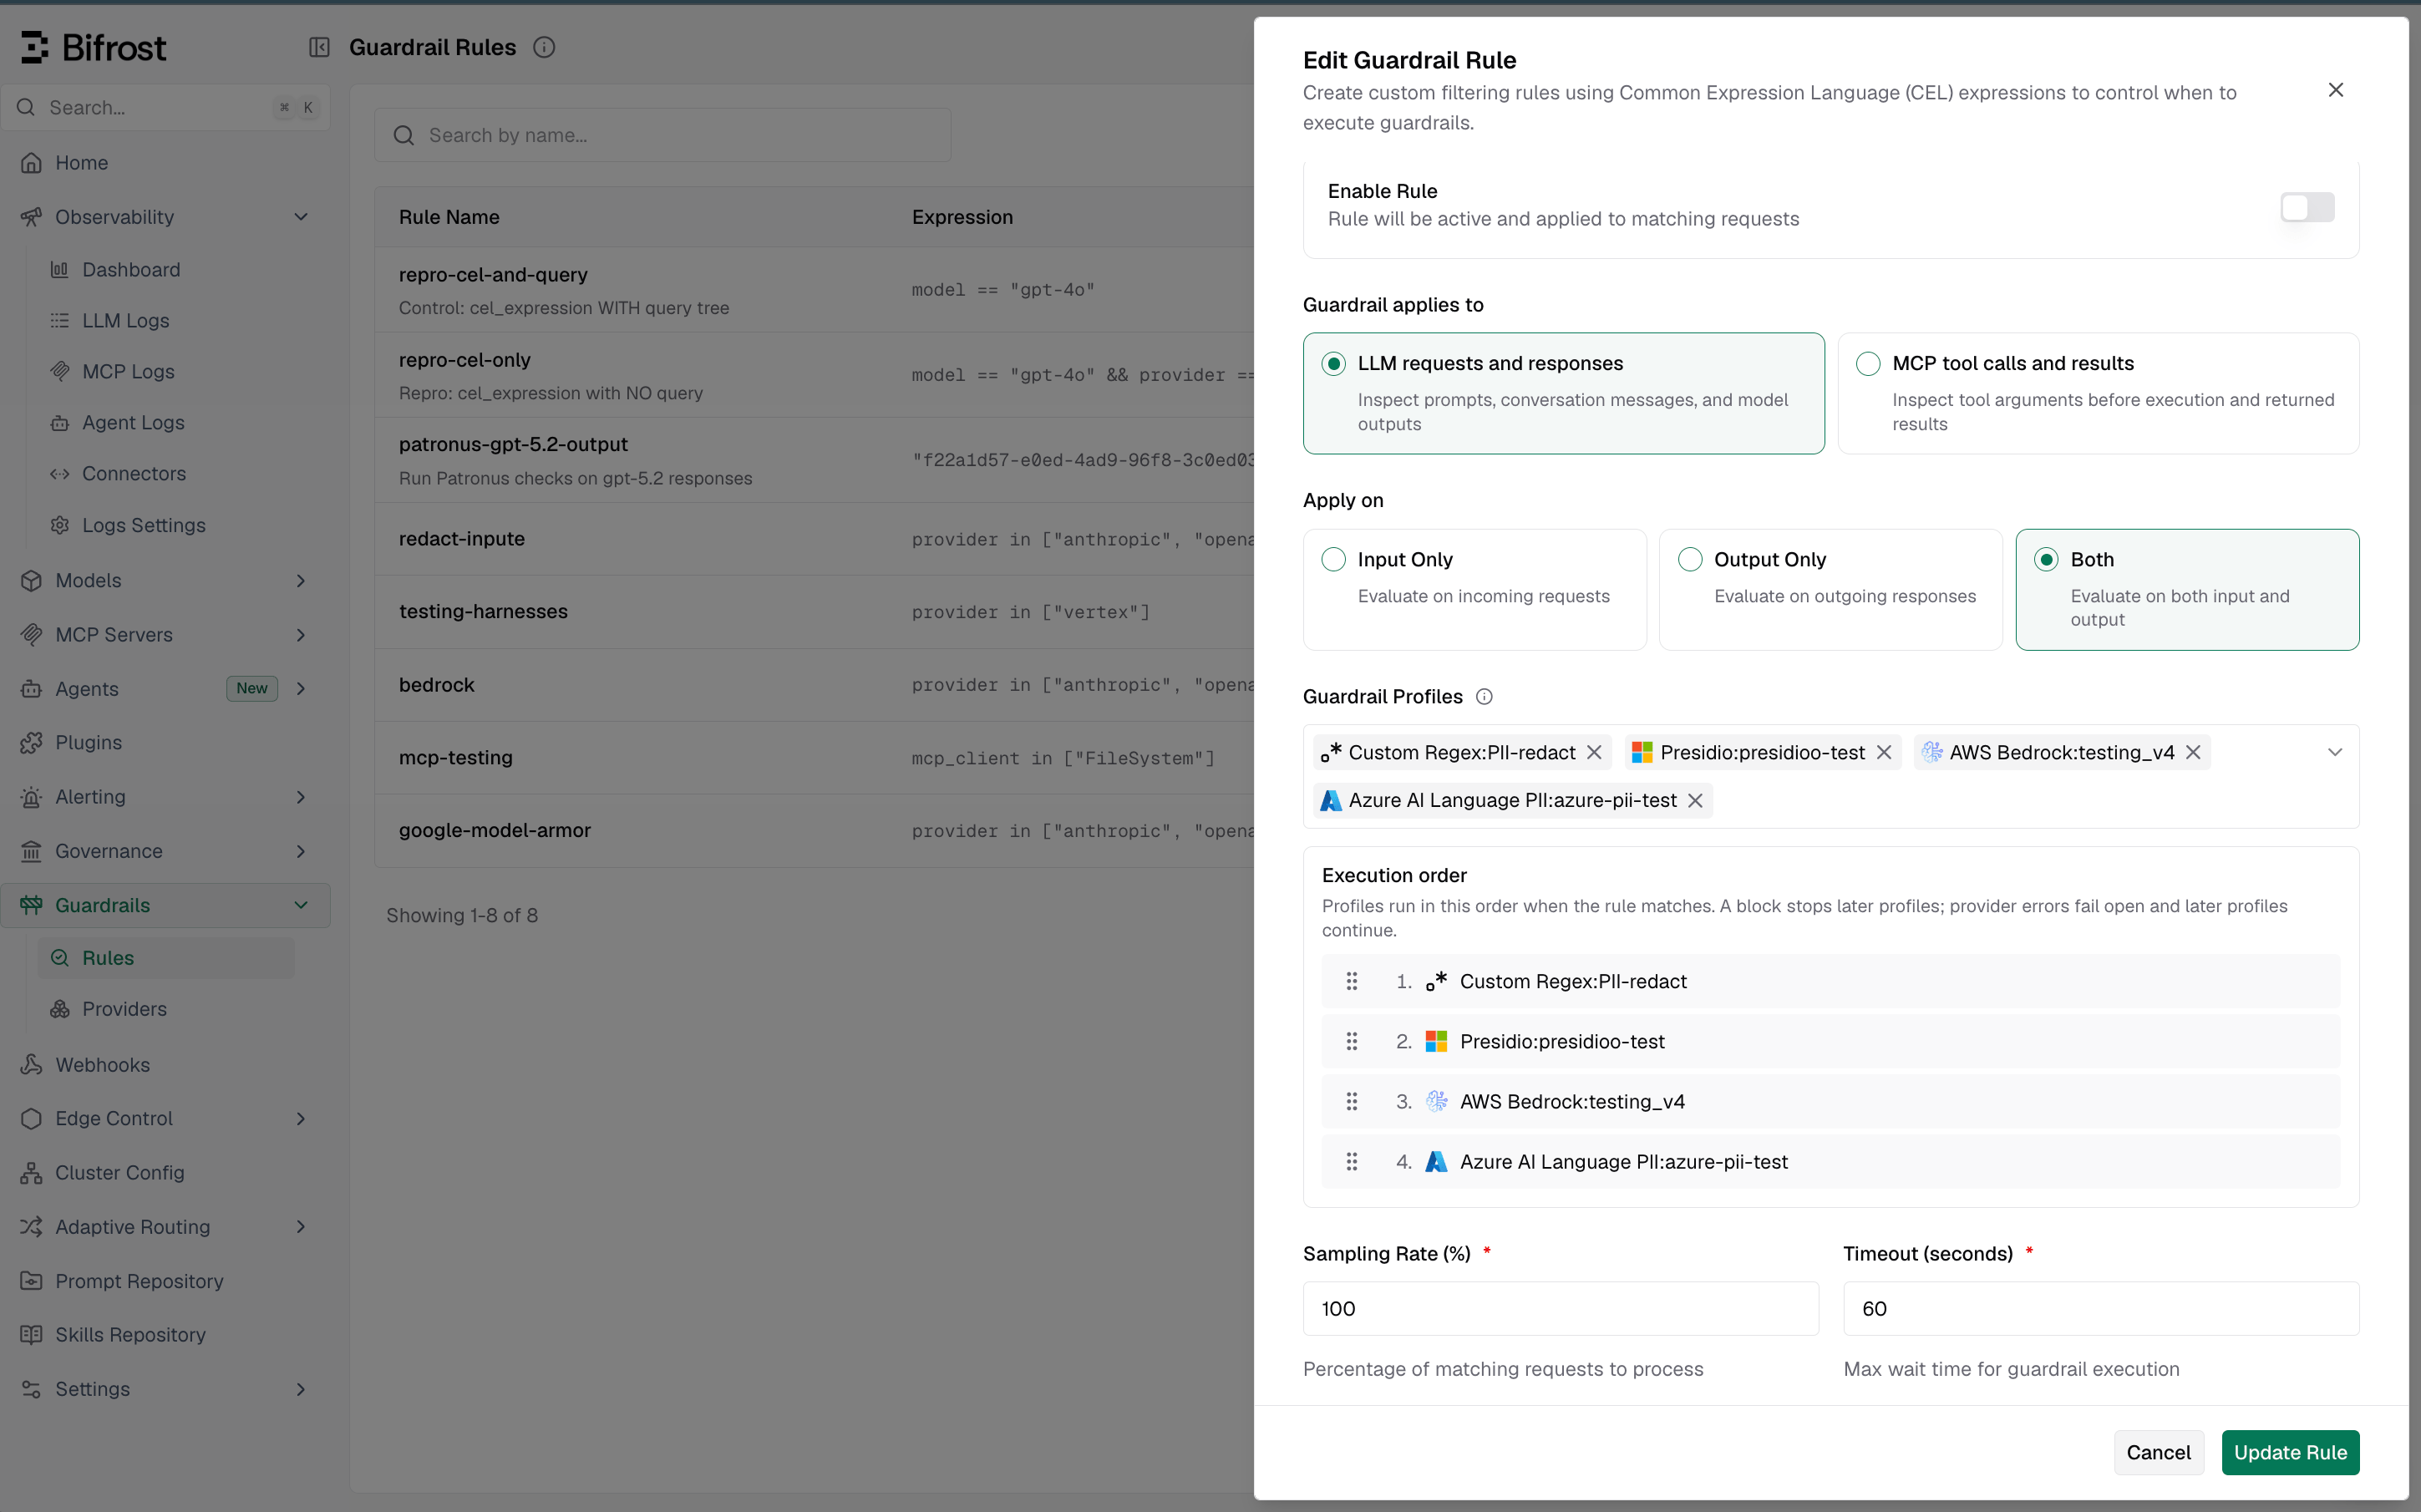This screenshot has width=2421, height=1512.
Task: Select MCP tool calls and results option
Action: coord(2098,393)
